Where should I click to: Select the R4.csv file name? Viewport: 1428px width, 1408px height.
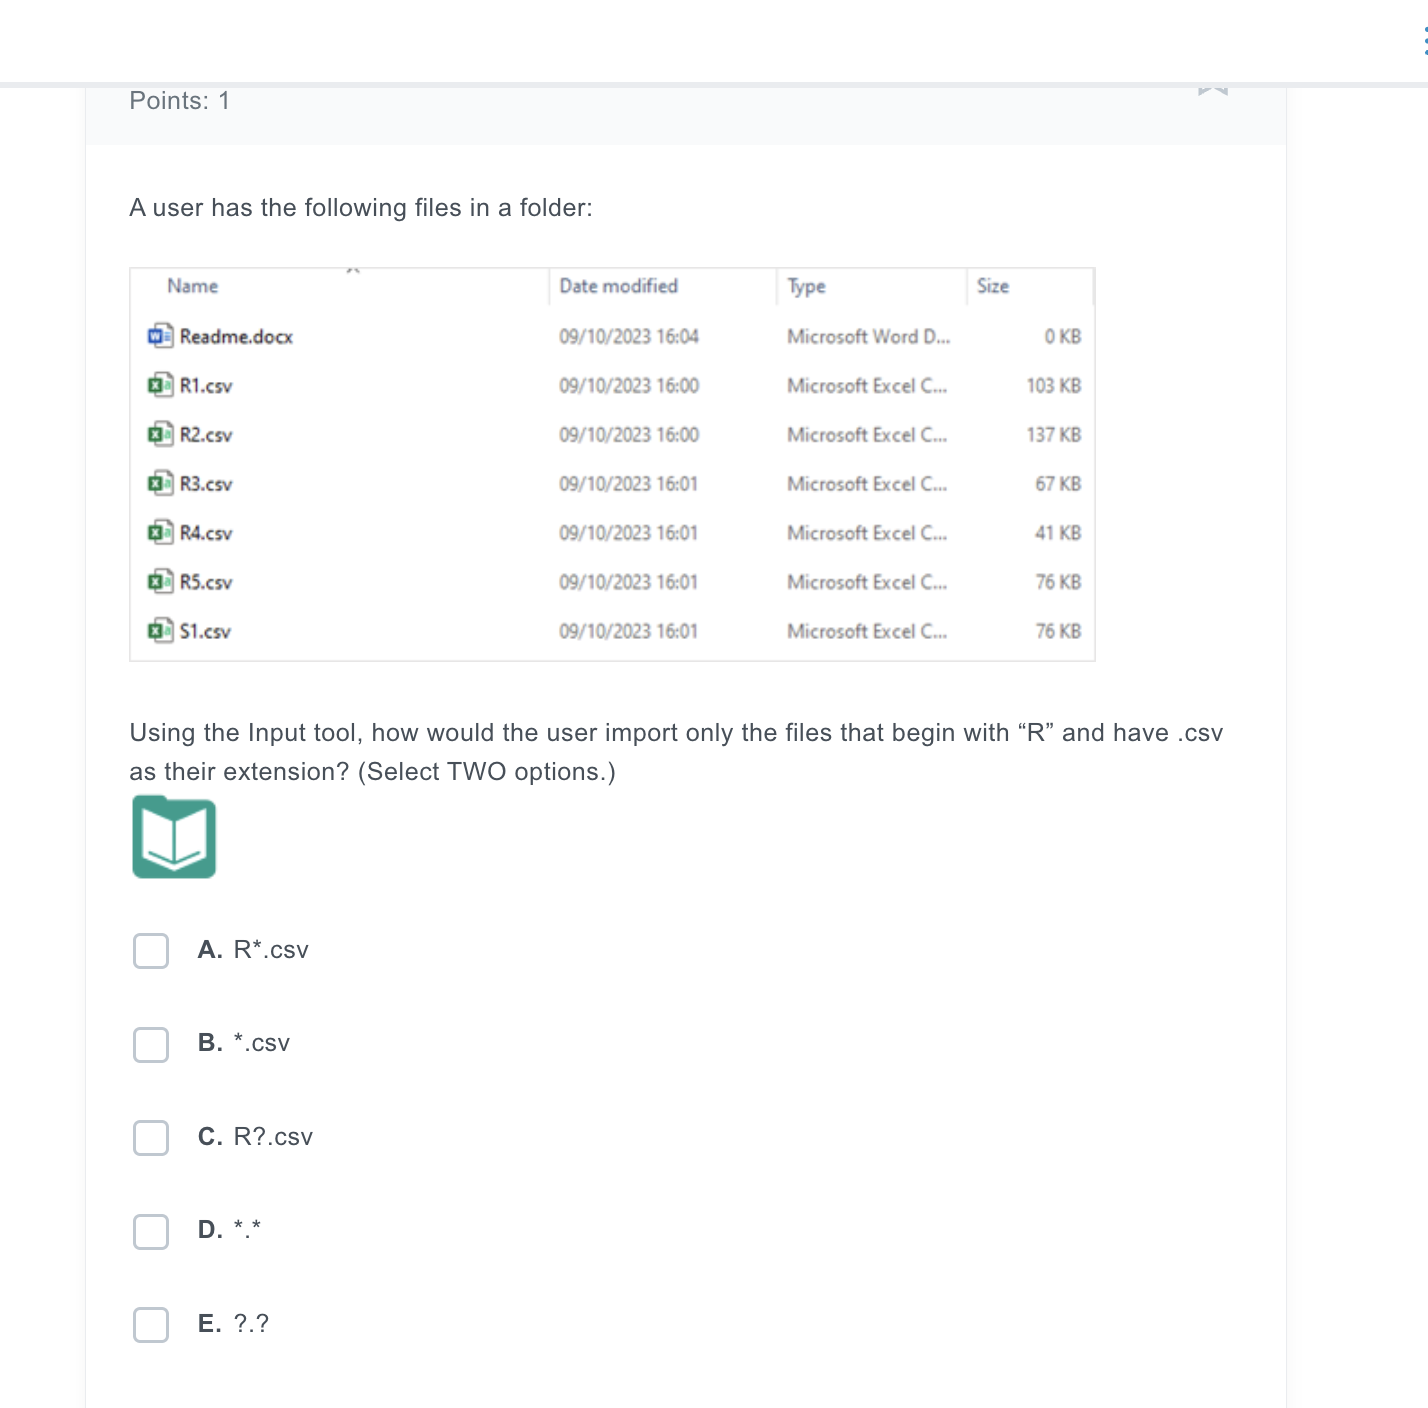(206, 533)
